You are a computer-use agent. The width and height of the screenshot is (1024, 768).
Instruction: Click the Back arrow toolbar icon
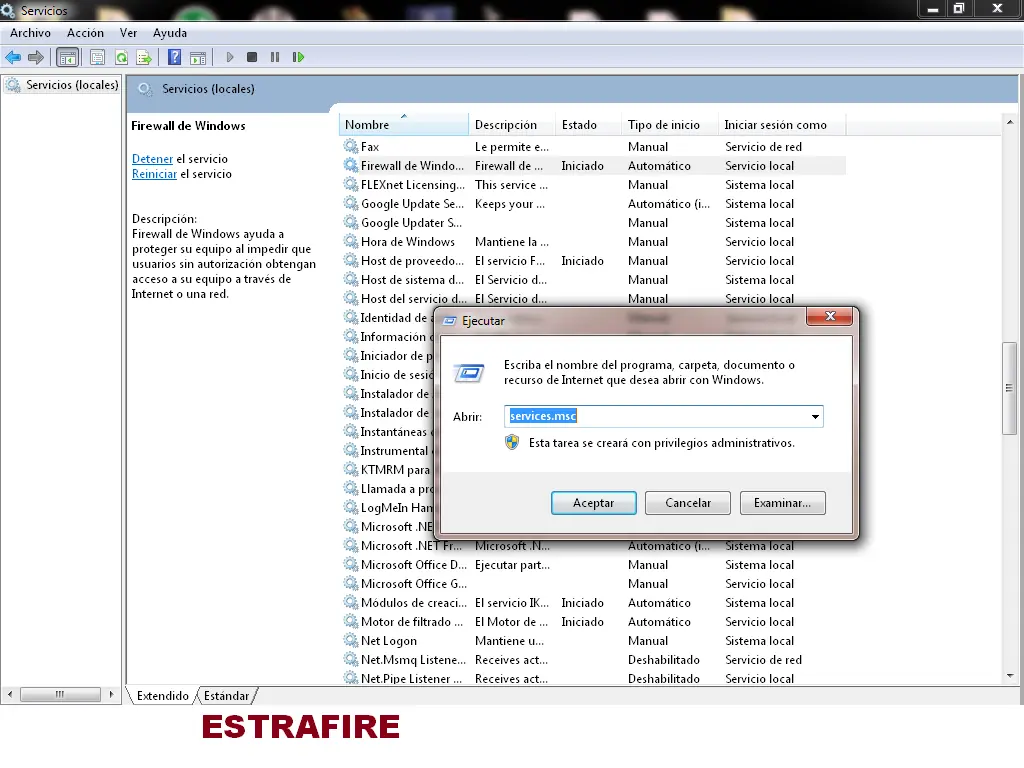pyautogui.click(x=13, y=57)
